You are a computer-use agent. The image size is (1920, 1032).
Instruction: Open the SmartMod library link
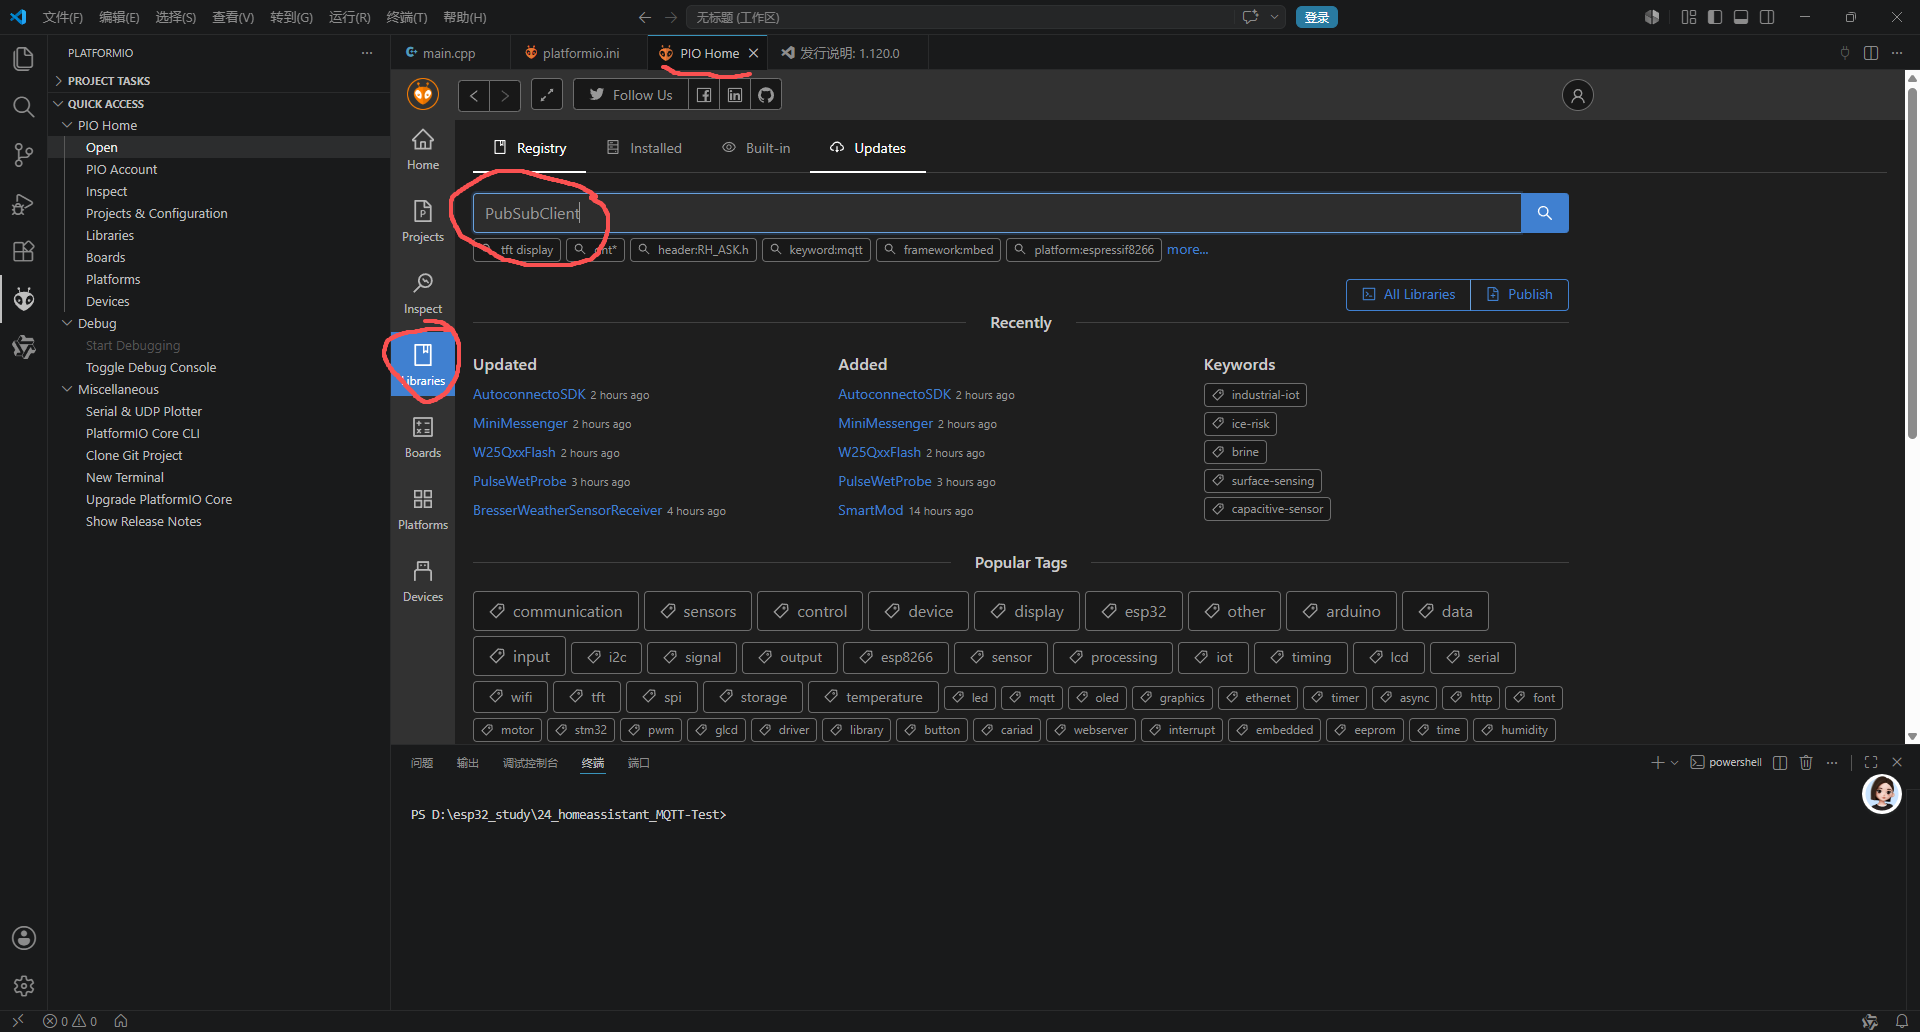point(870,511)
